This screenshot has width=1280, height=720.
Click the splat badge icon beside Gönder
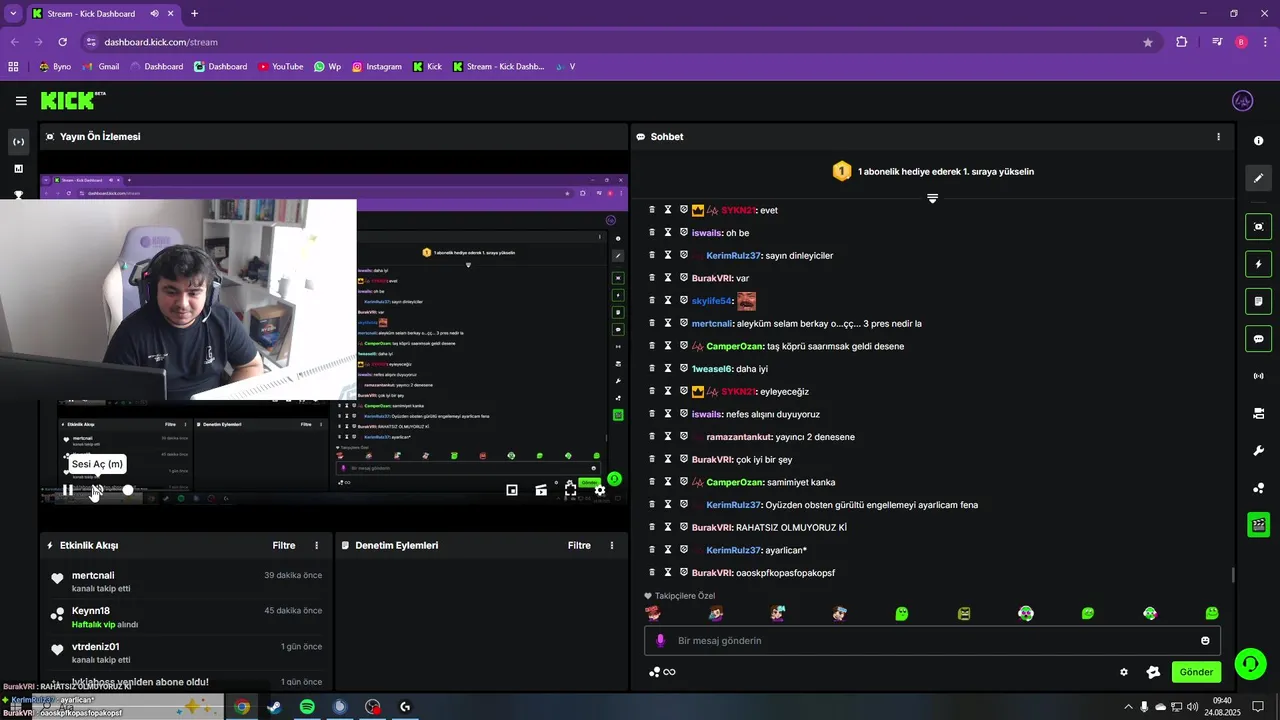point(1153,672)
